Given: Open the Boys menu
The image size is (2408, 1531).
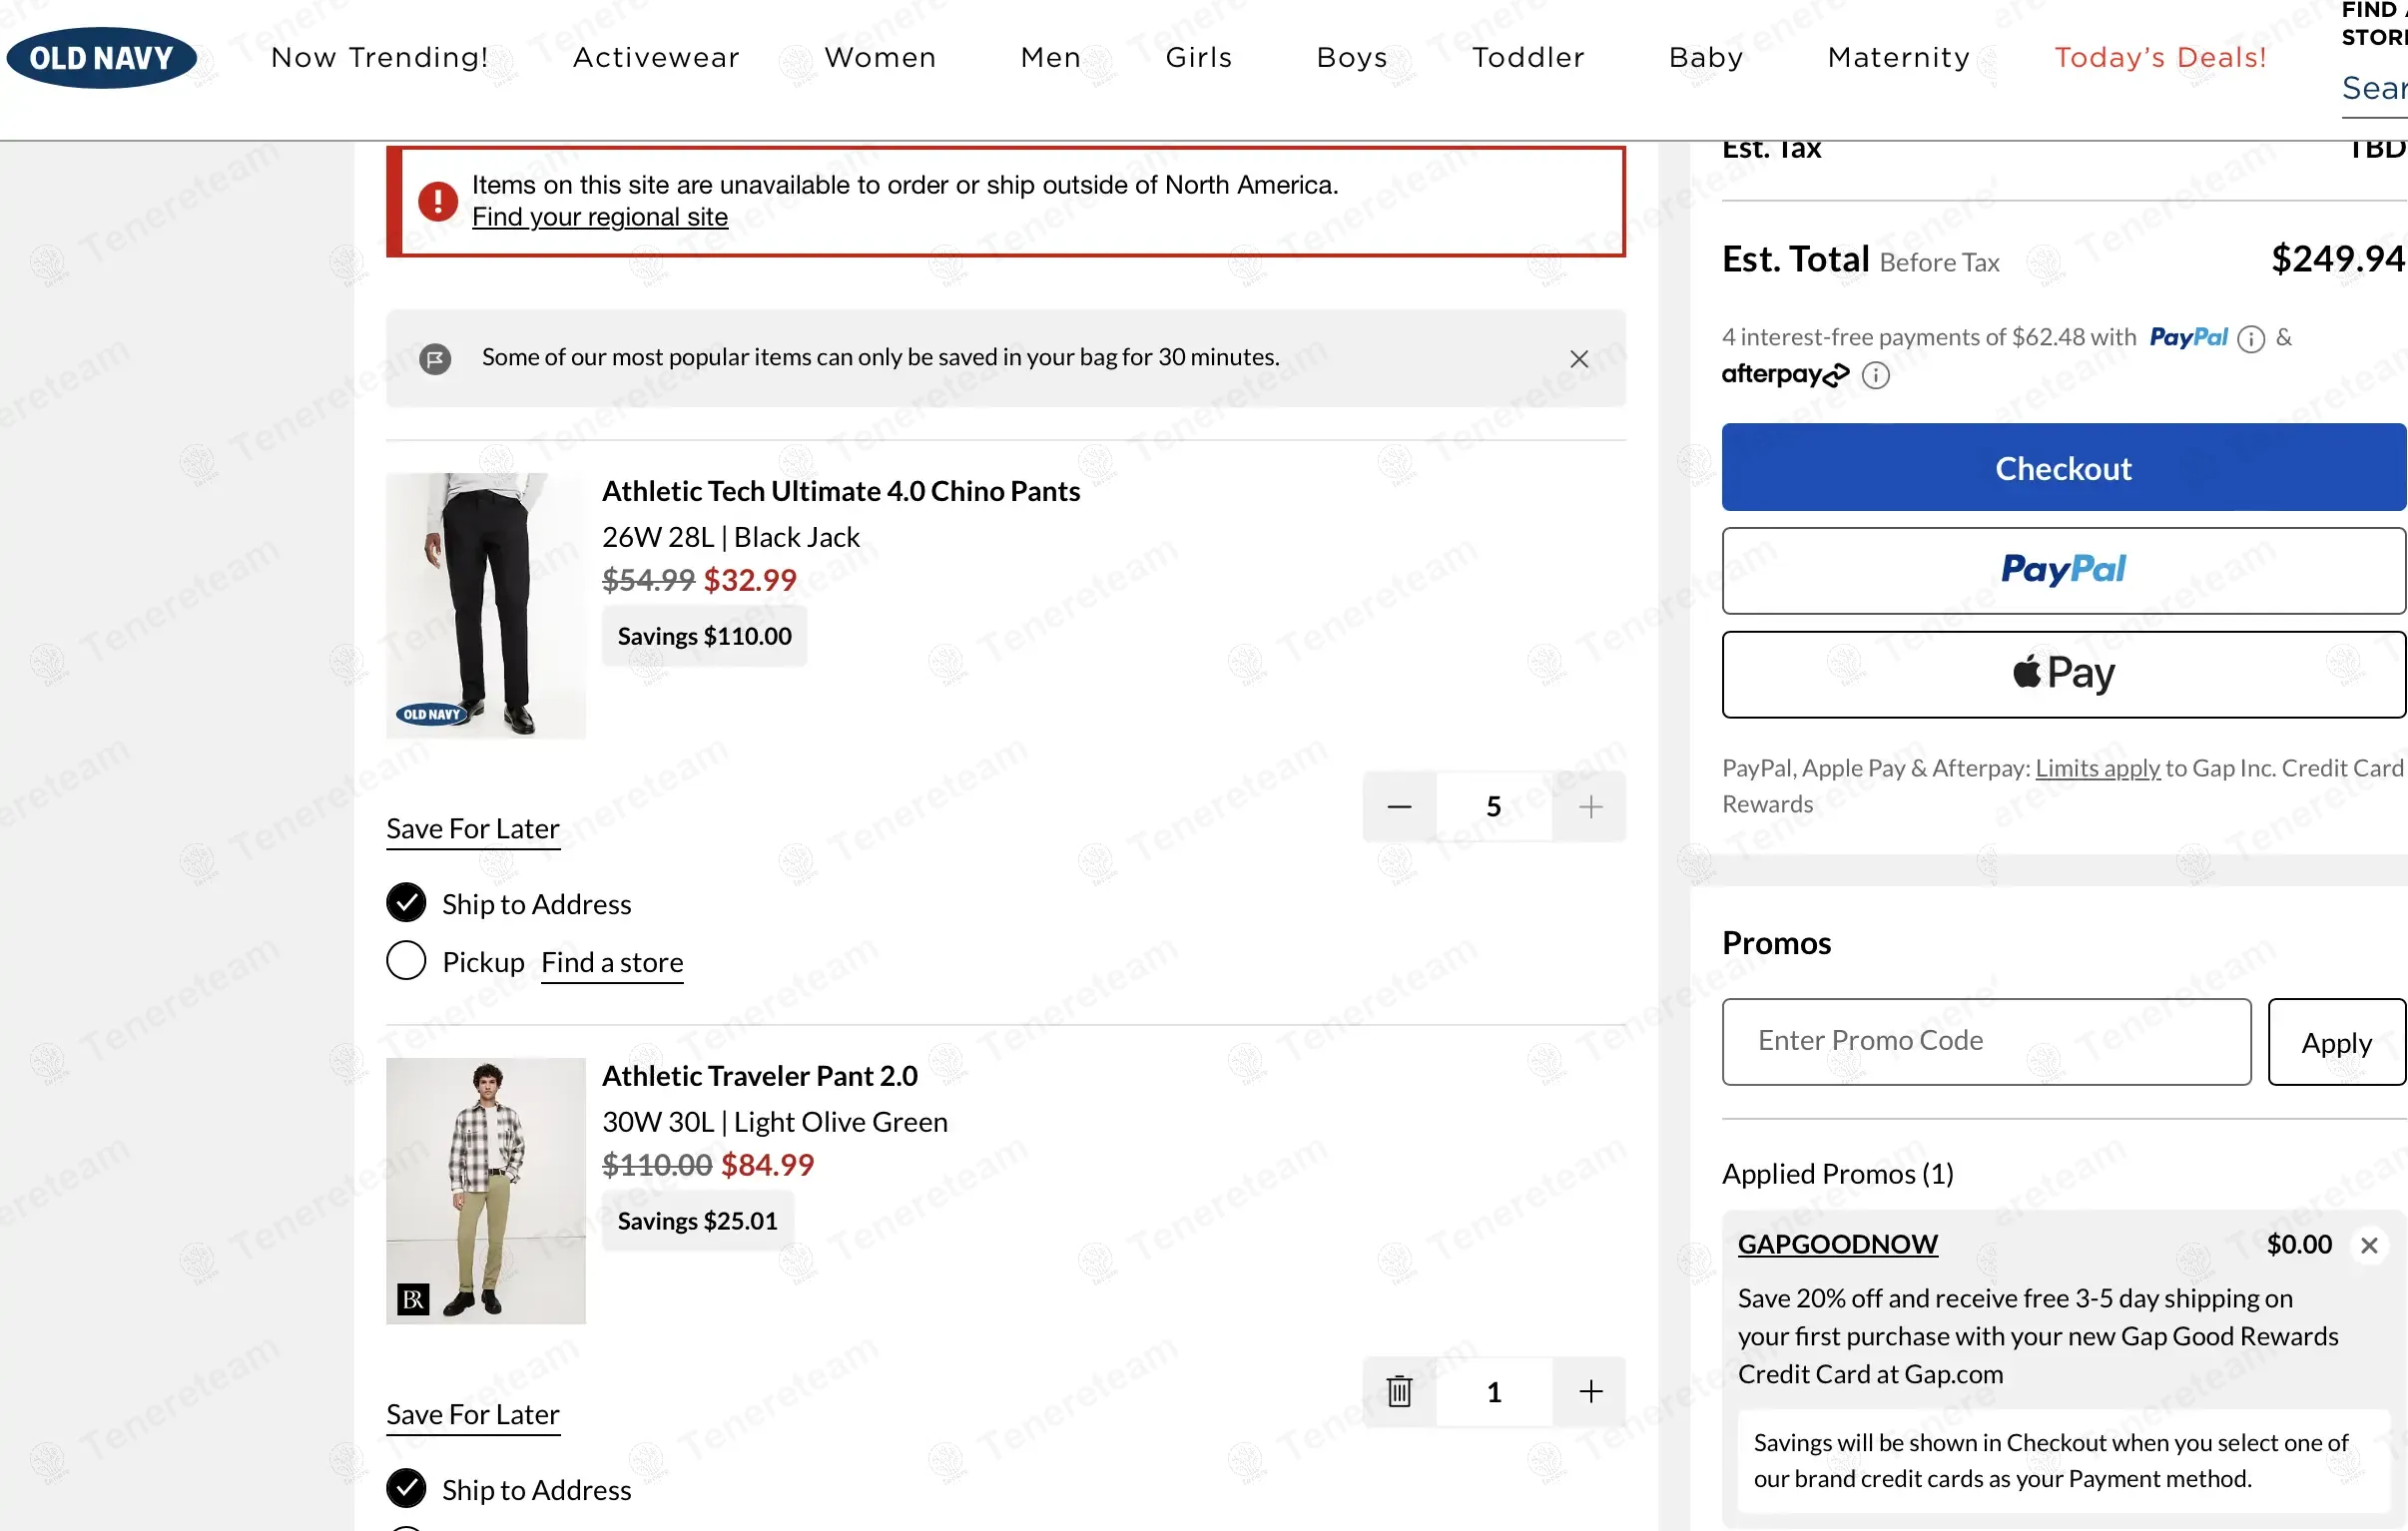Looking at the screenshot, I should tap(1352, 57).
